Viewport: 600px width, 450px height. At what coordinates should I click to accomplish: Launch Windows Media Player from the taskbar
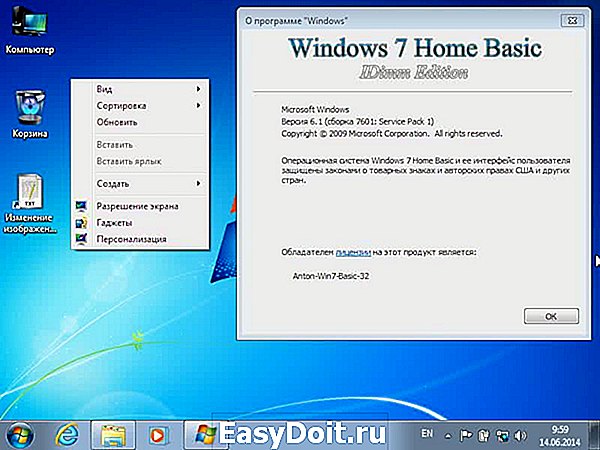point(158,435)
